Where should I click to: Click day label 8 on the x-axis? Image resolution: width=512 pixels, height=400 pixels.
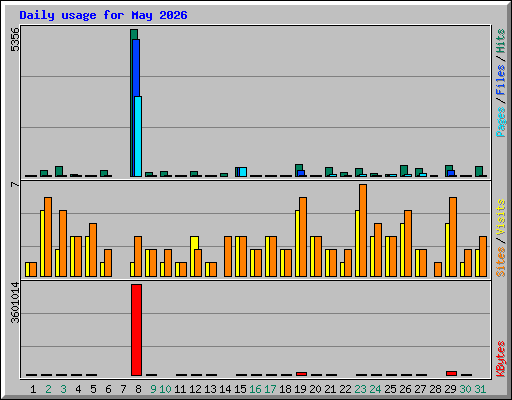click(138, 389)
